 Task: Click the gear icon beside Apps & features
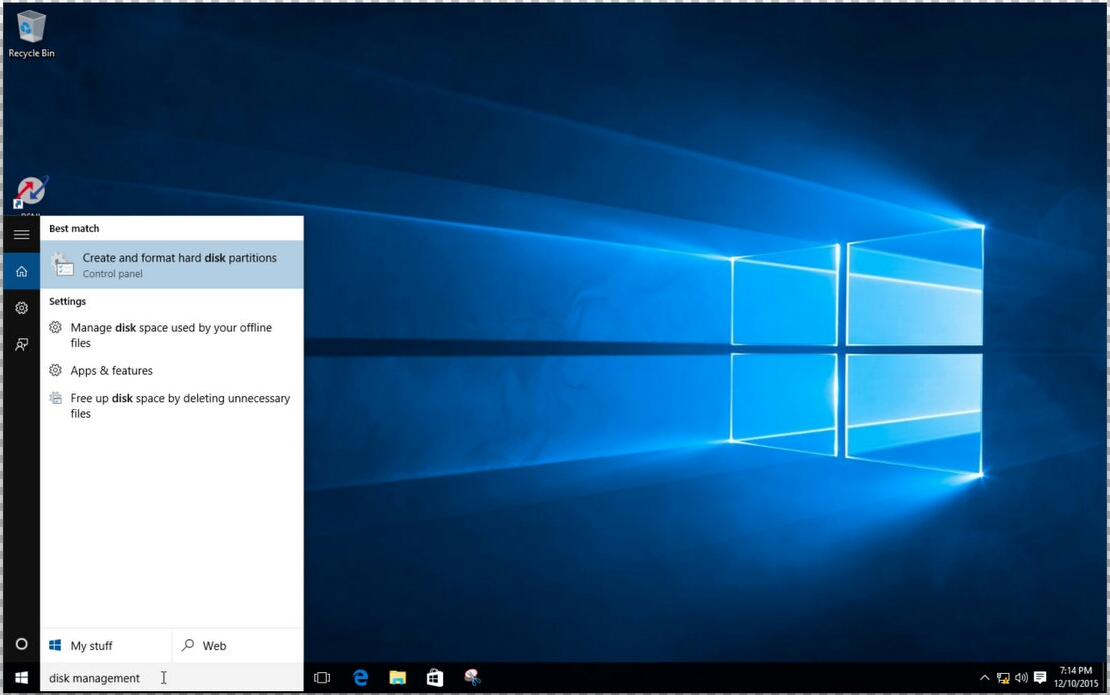coord(55,369)
